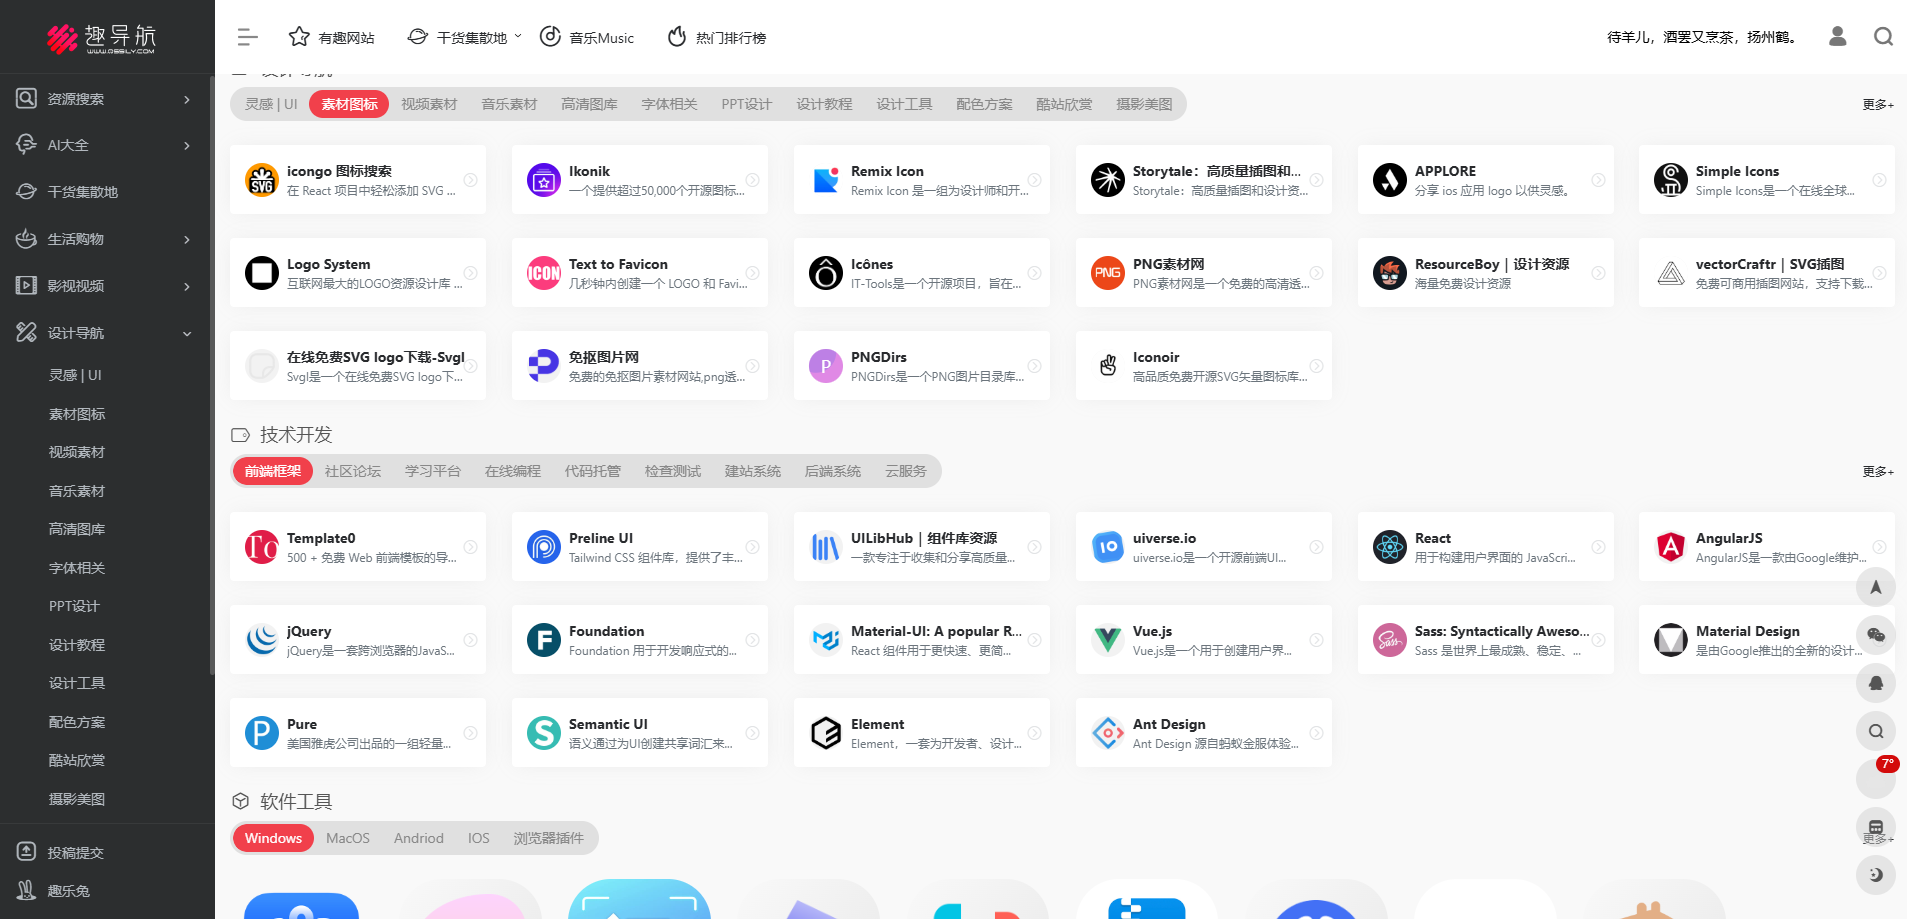Open the 干货集散地 dropdown in top navigation

point(465,38)
